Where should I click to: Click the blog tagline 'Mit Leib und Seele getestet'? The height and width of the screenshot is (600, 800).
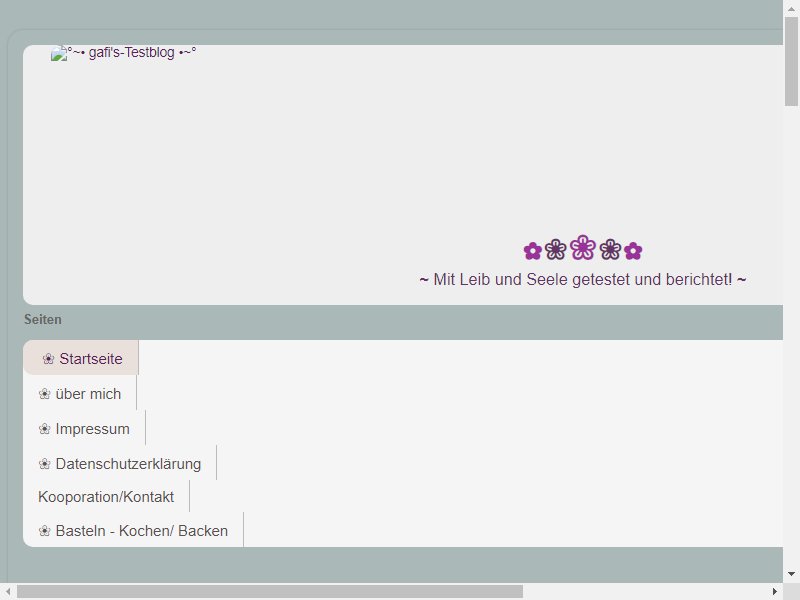click(583, 280)
